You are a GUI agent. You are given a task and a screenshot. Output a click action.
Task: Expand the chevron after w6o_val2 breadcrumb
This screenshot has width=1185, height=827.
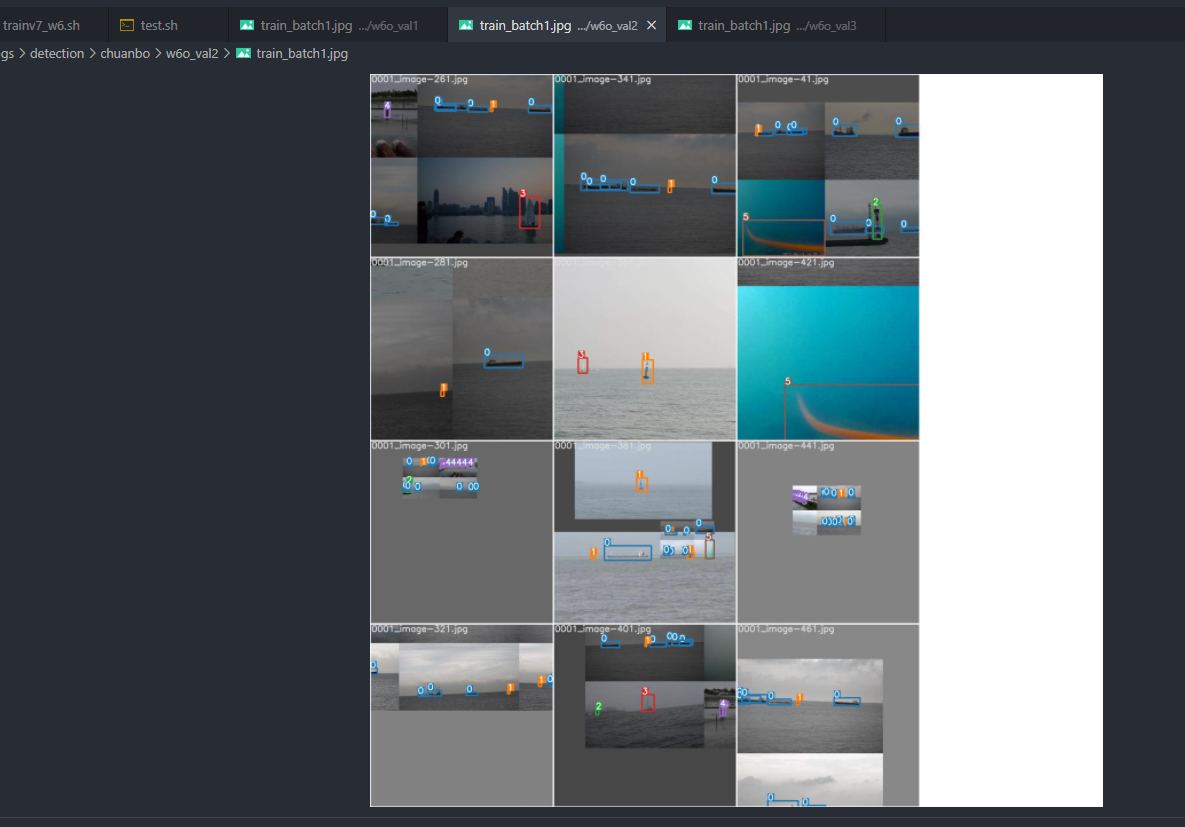[226, 53]
